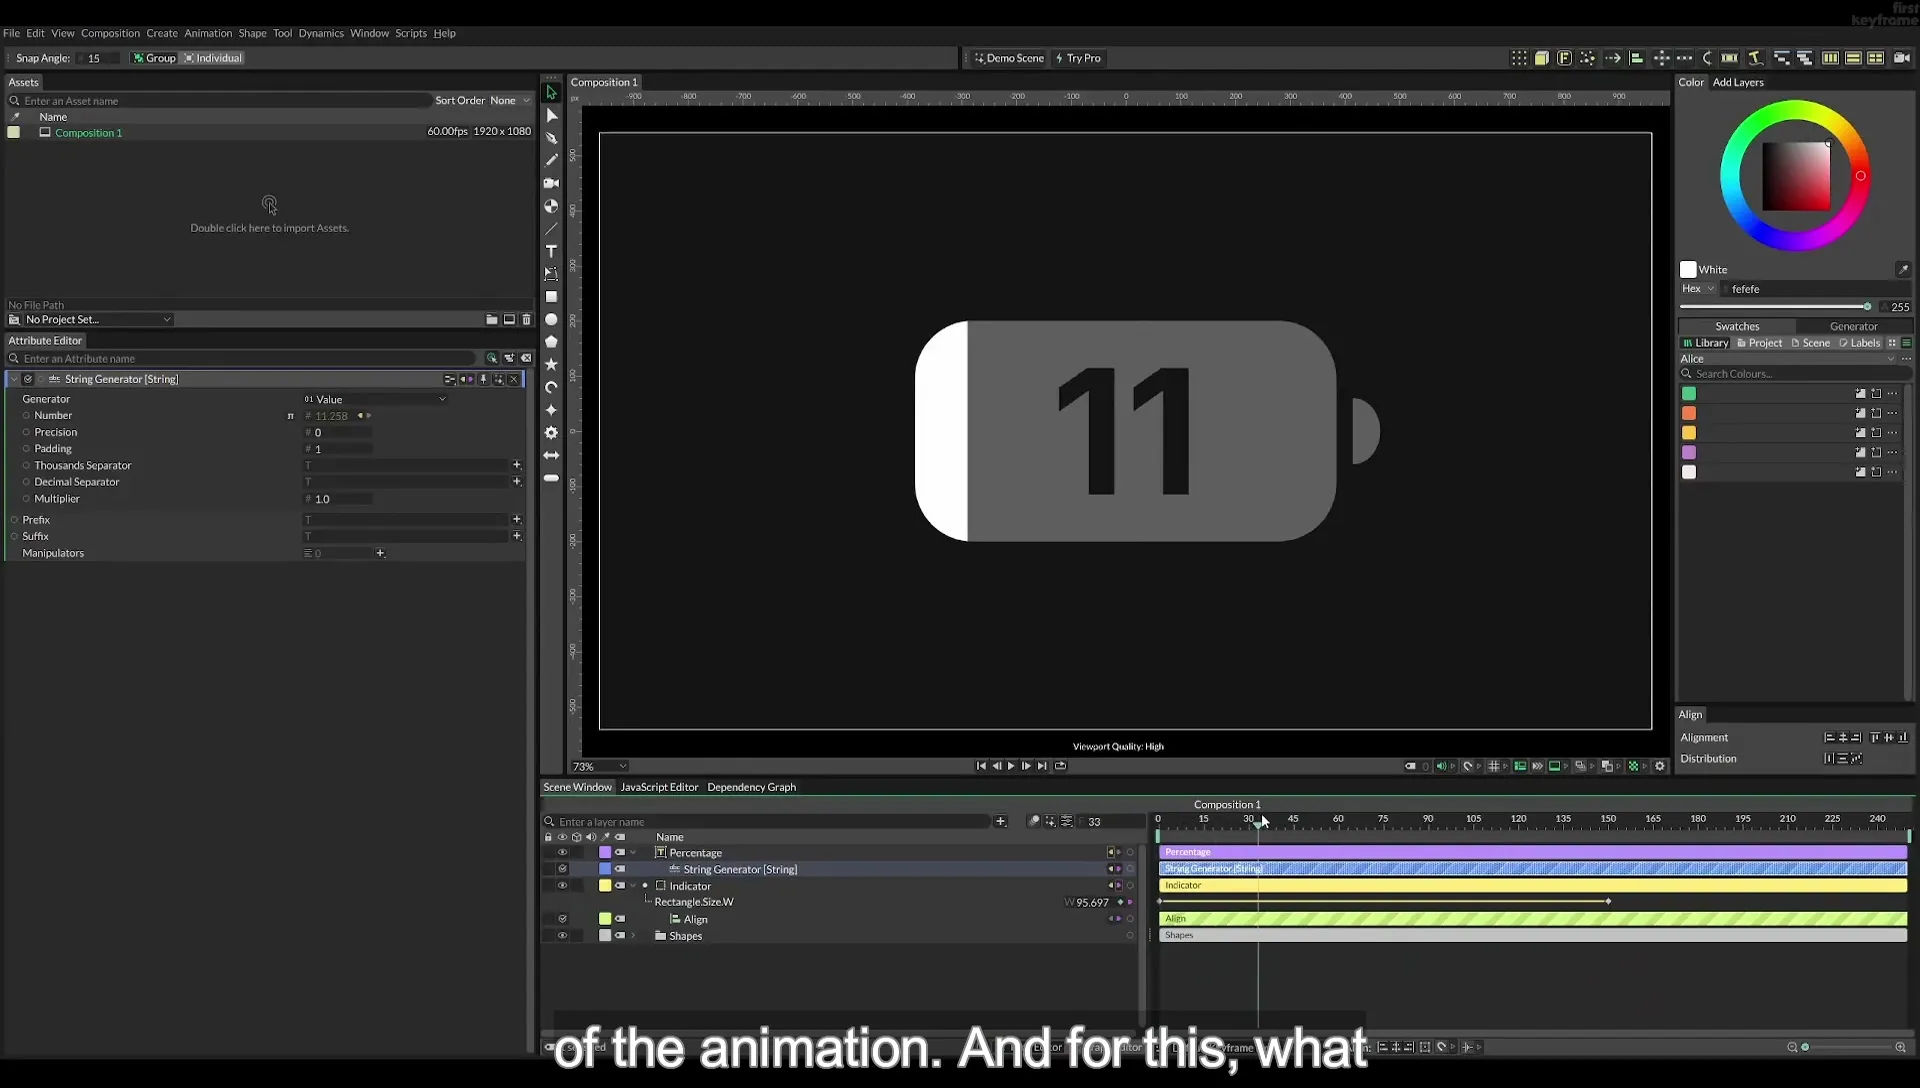The image size is (1920, 1088).
Task: Open the Animation menu
Action: [x=208, y=33]
